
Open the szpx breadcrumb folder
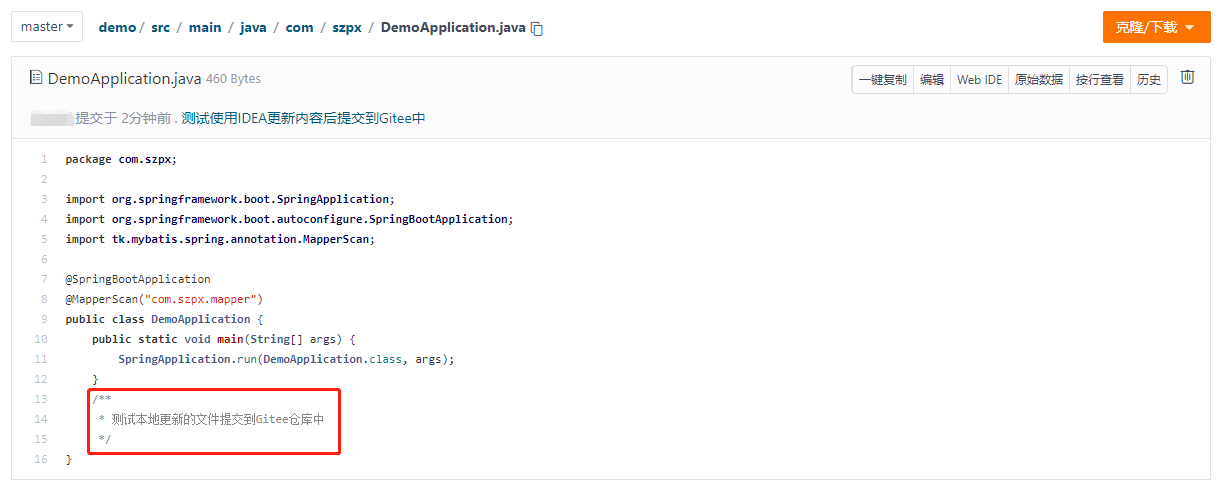tap(346, 28)
